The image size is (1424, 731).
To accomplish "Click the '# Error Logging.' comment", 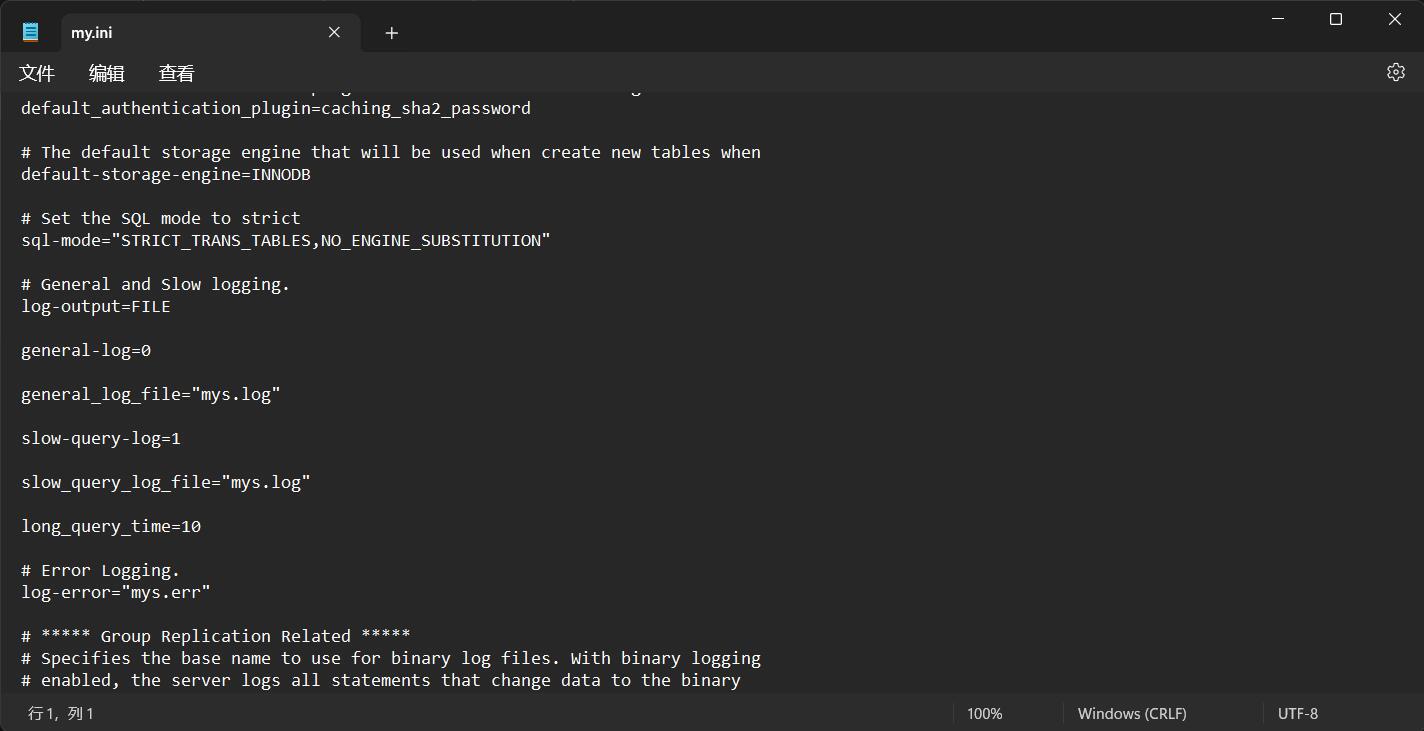I will click(101, 570).
